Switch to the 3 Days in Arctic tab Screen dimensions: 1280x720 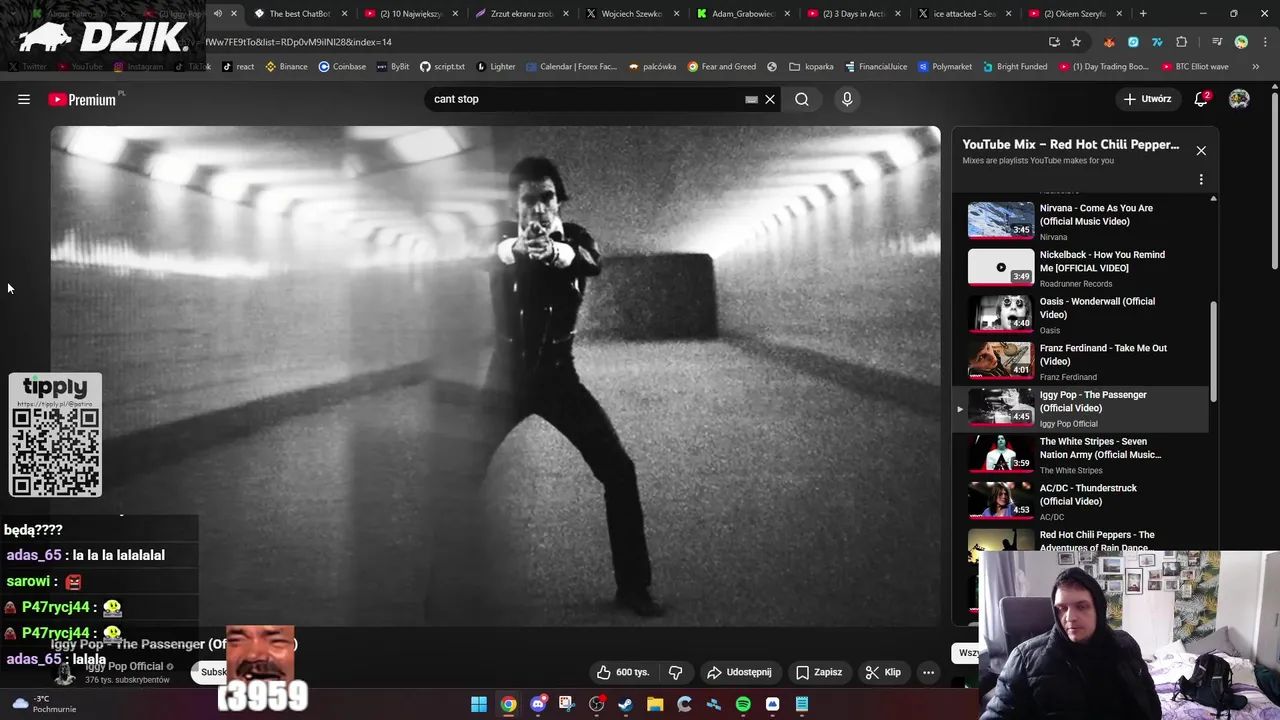click(x=852, y=14)
